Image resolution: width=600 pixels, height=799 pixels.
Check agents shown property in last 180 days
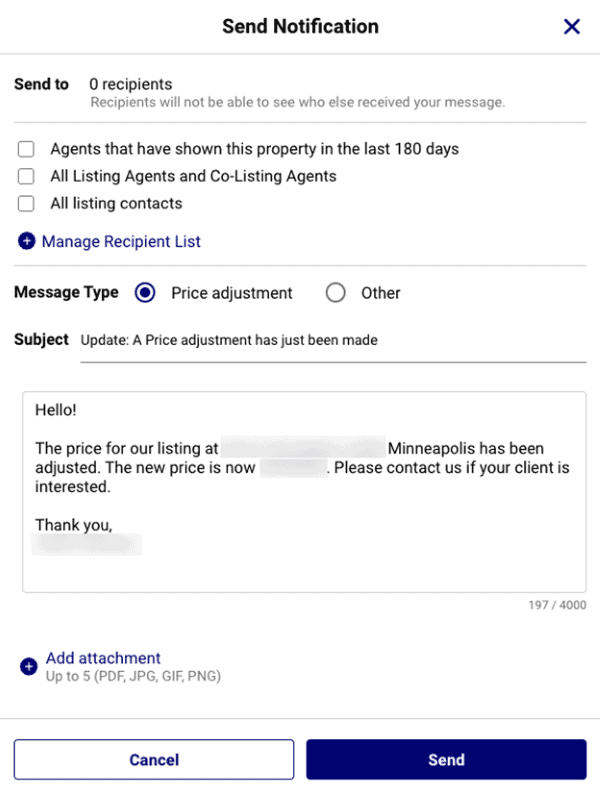[x=26, y=149]
